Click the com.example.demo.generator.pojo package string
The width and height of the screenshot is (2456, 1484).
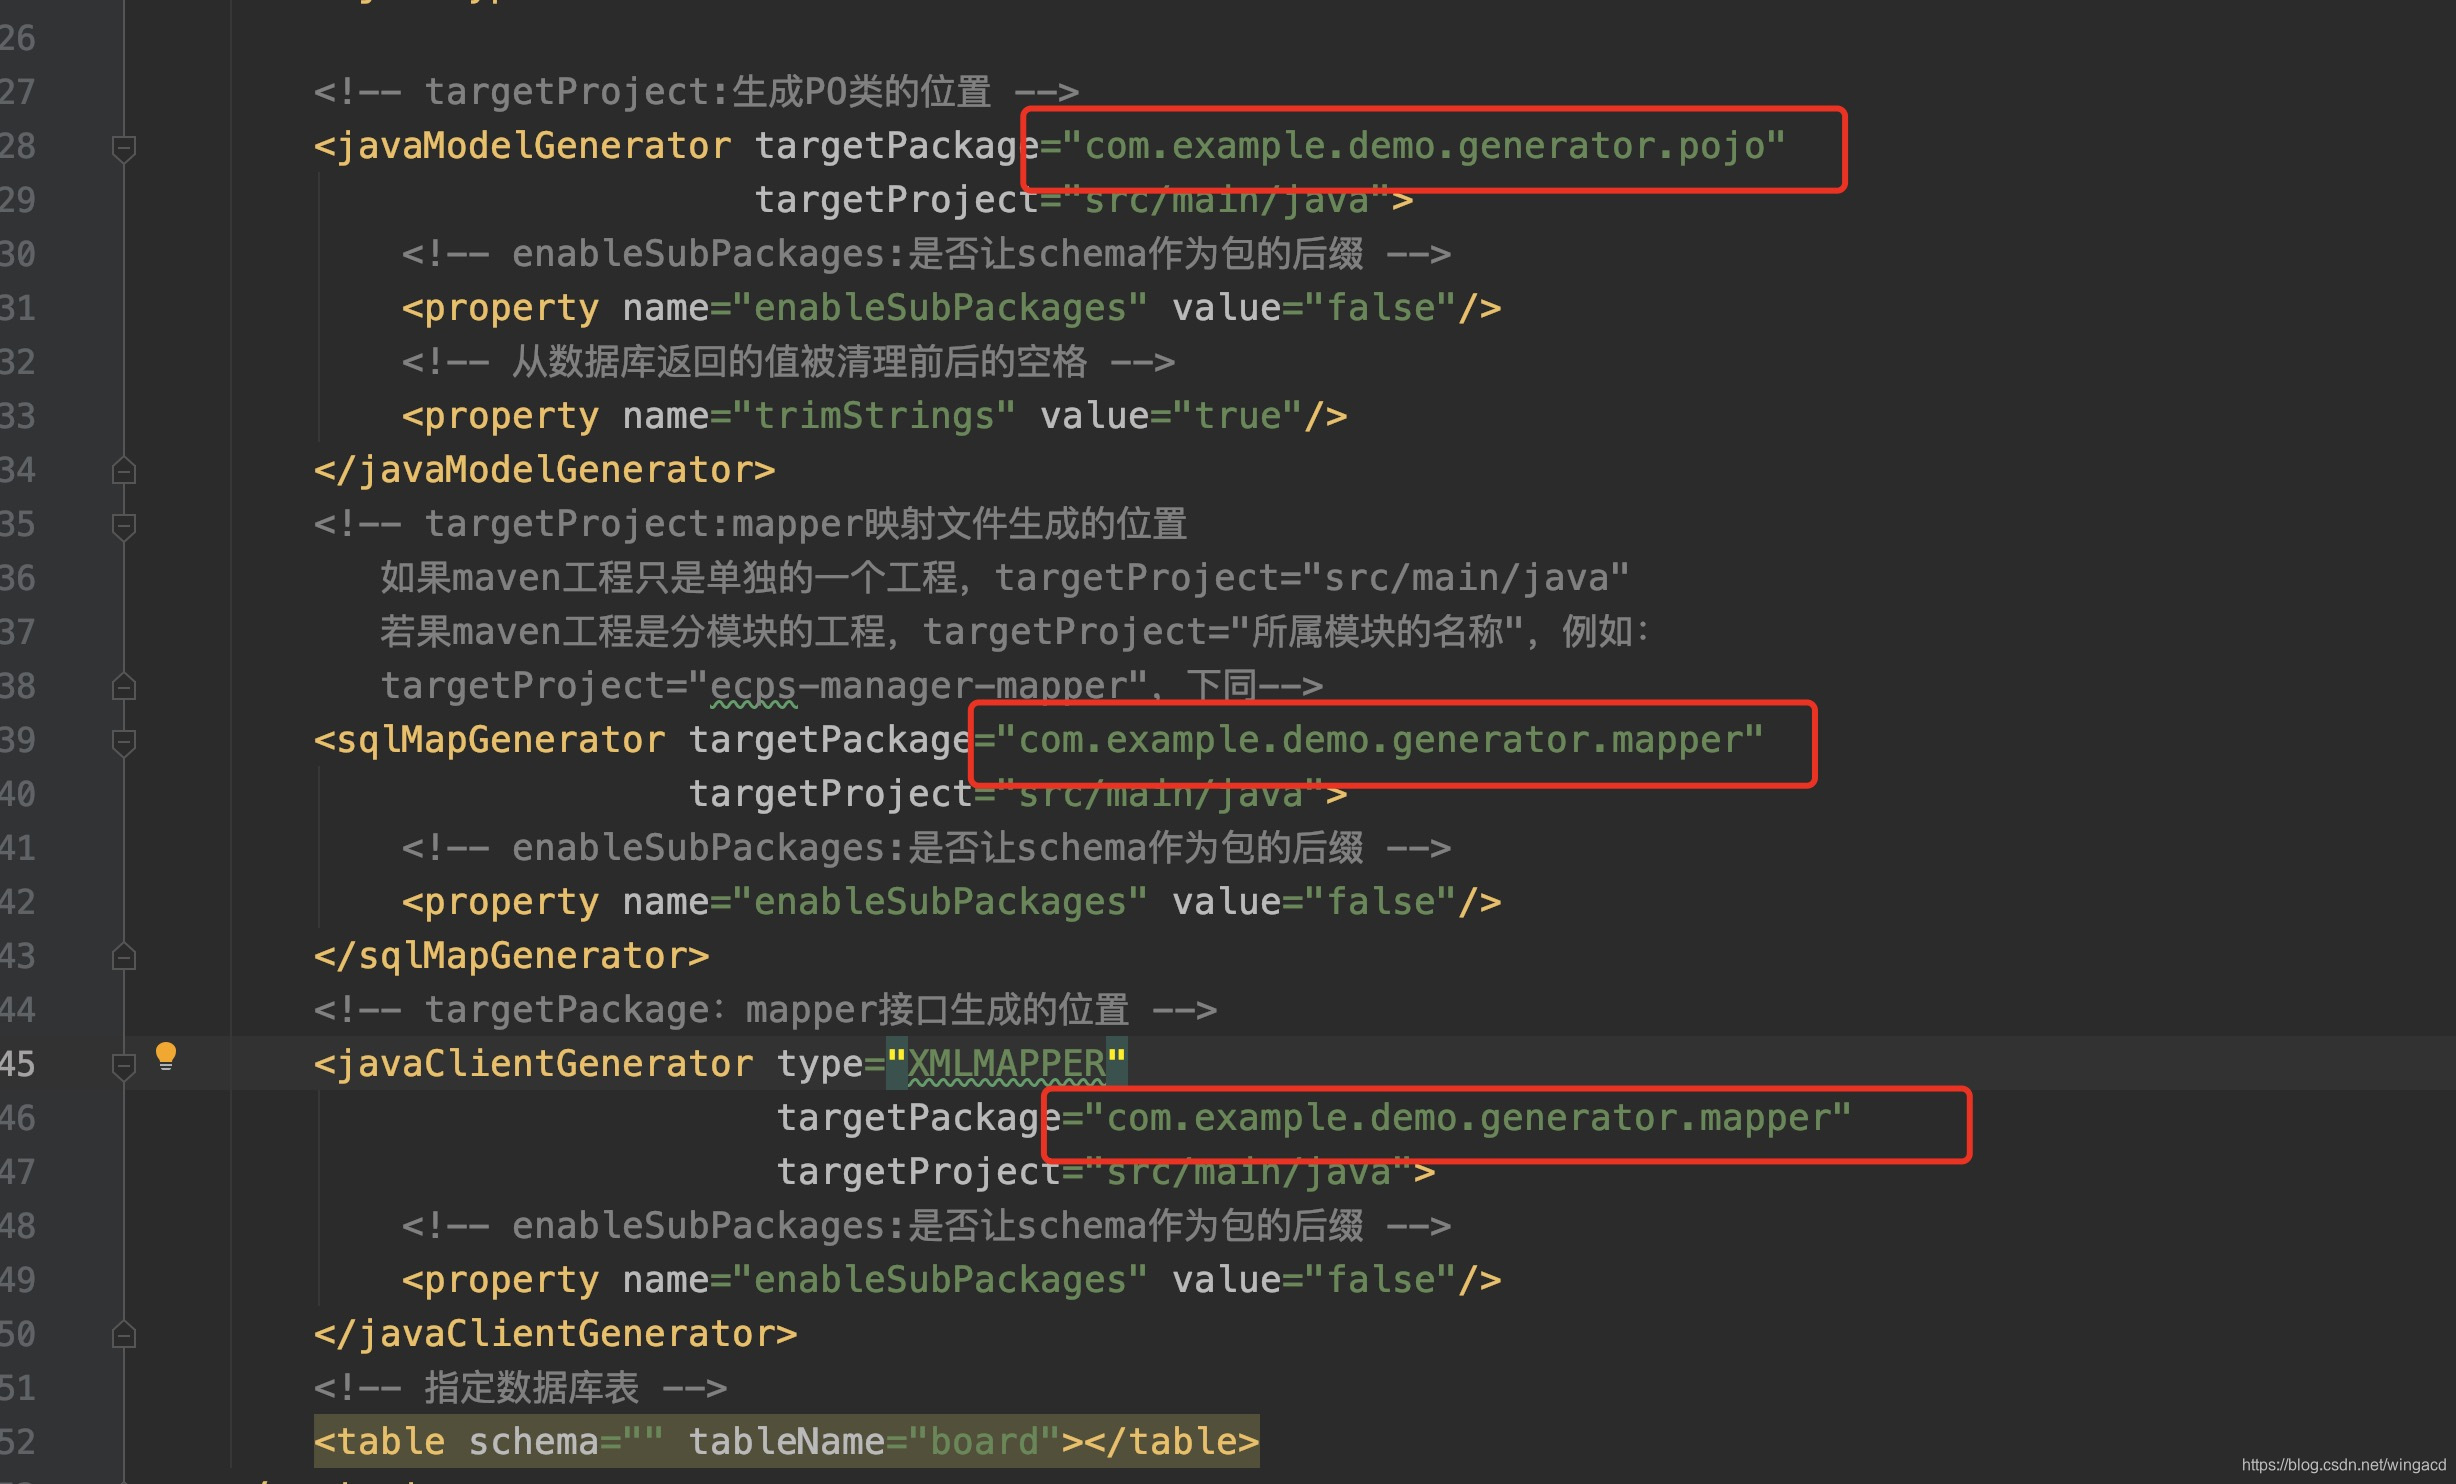click(x=1424, y=146)
